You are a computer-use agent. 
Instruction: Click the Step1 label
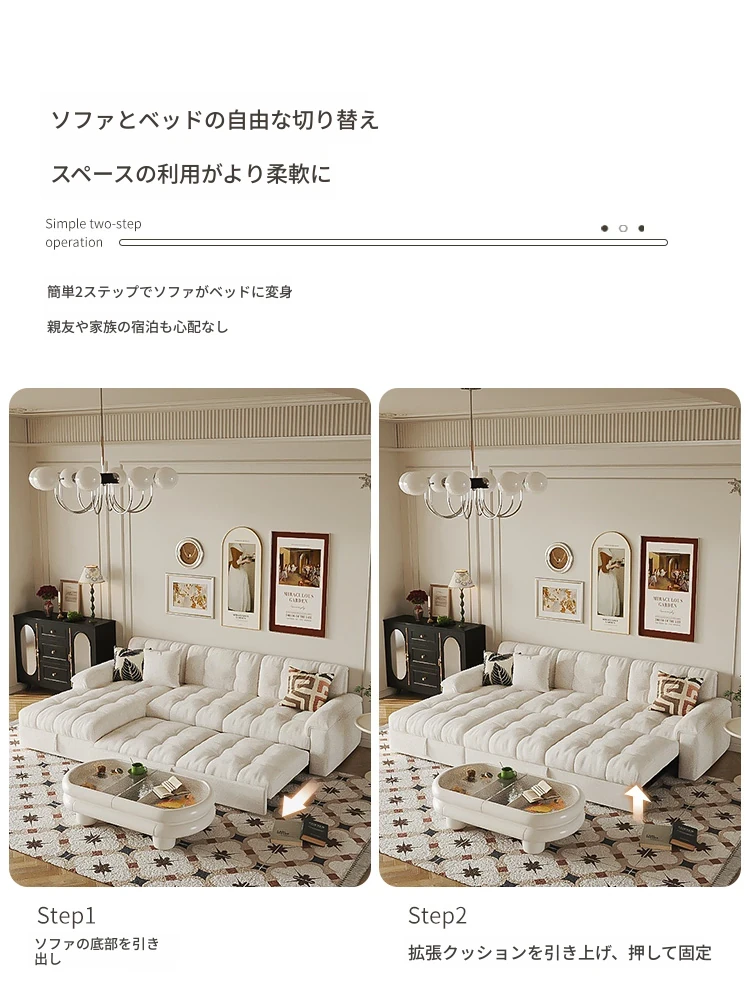[66, 915]
